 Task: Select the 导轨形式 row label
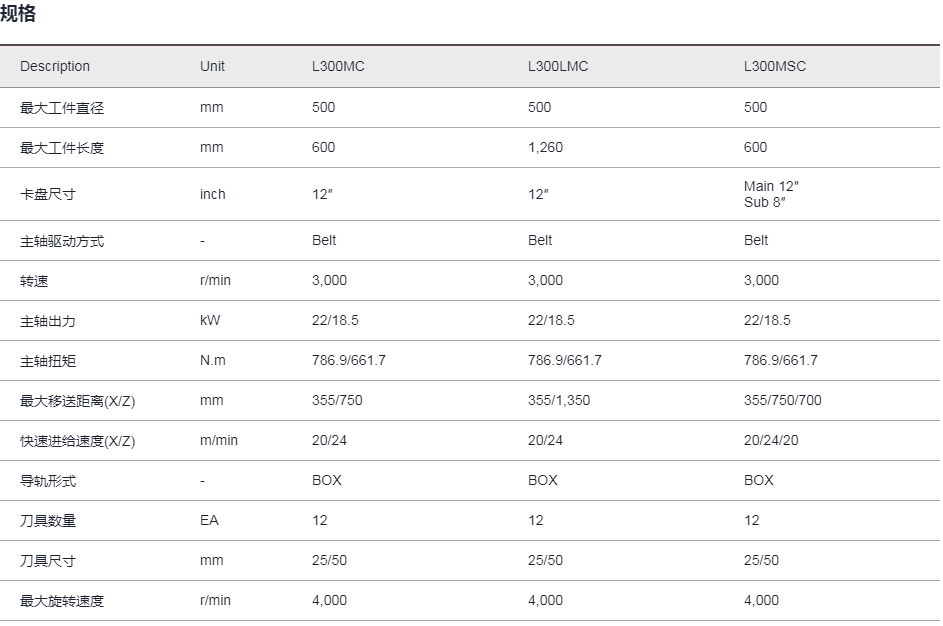pyautogui.click(x=48, y=481)
